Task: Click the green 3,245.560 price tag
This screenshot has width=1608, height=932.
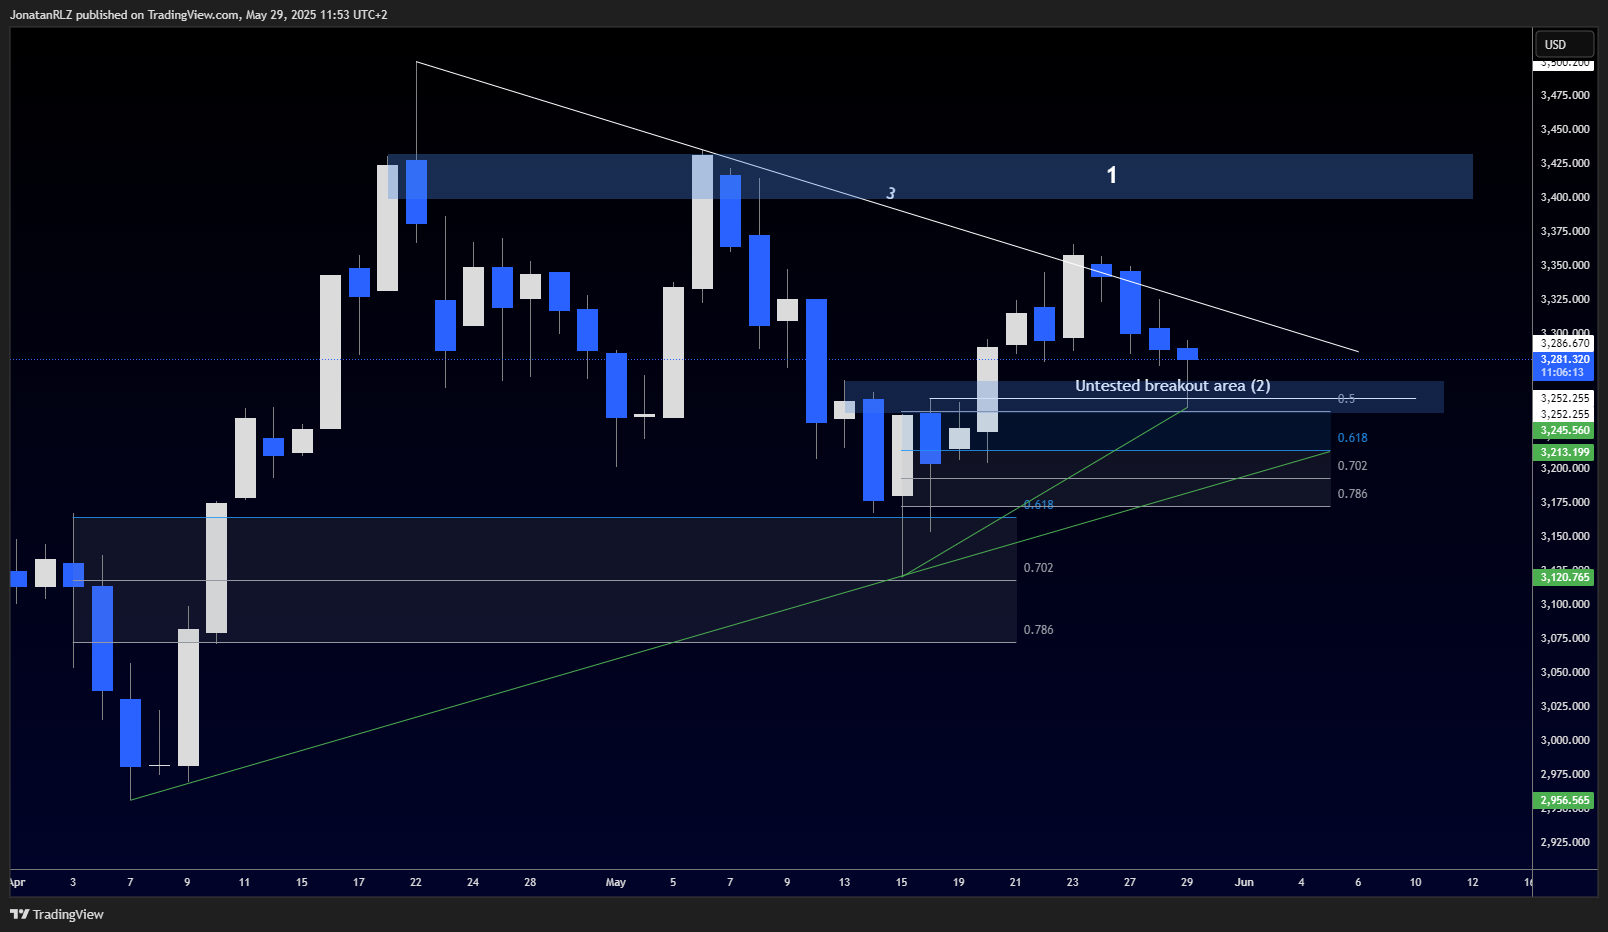Action: point(1564,430)
